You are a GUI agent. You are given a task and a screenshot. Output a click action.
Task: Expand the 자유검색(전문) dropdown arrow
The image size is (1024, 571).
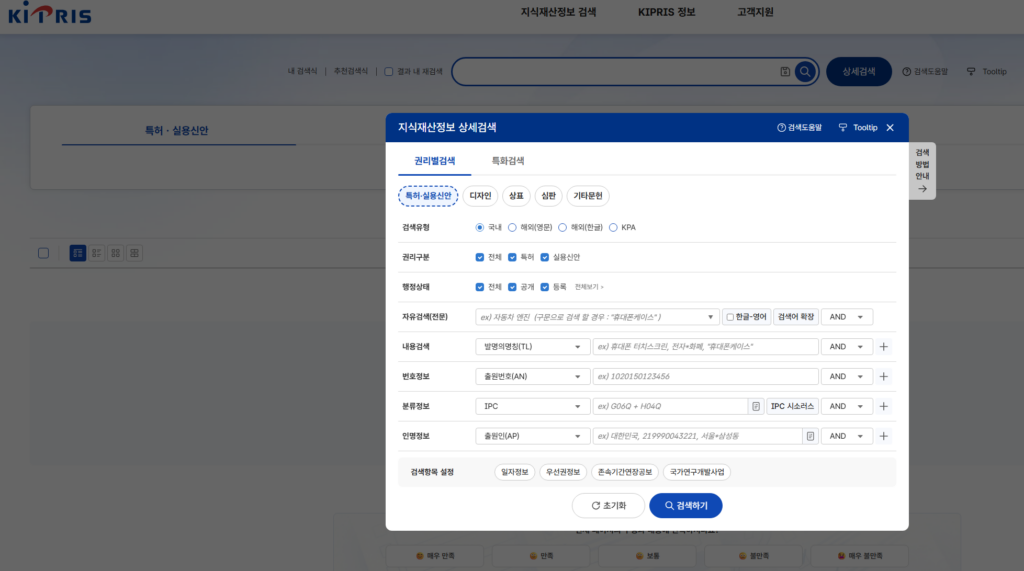point(711,317)
